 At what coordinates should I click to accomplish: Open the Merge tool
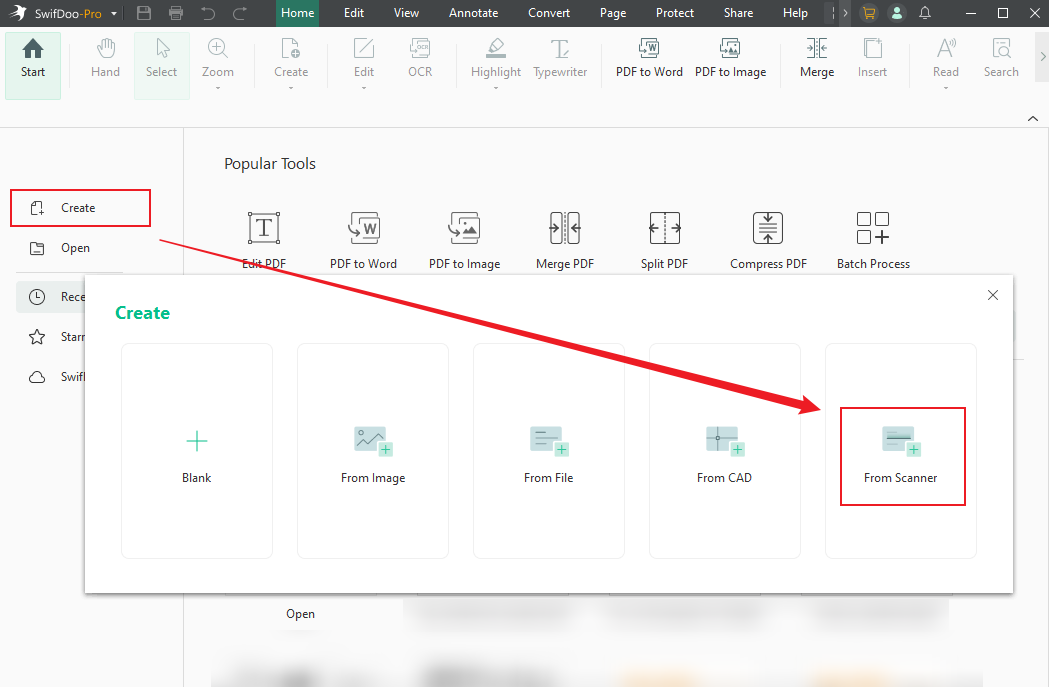pyautogui.click(x=816, y=58)
